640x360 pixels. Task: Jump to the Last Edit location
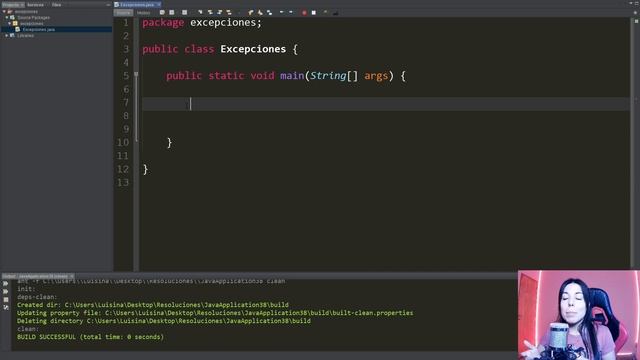coord(162,13)
